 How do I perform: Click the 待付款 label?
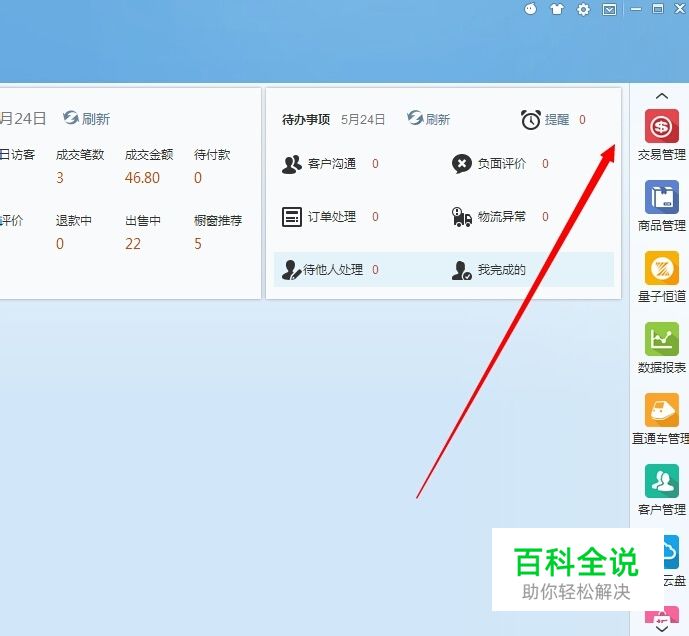pyautogui.click(x=212, y=155)
